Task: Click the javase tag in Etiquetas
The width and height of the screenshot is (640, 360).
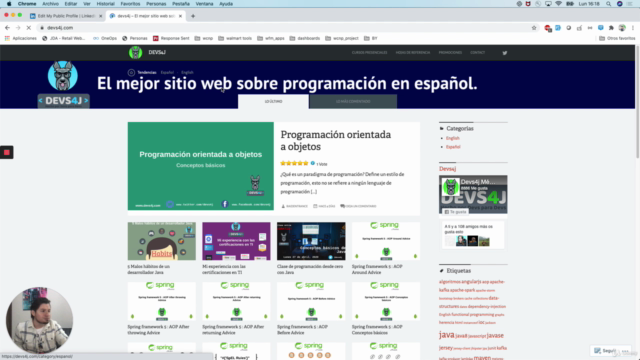Action: click(495, 336)
